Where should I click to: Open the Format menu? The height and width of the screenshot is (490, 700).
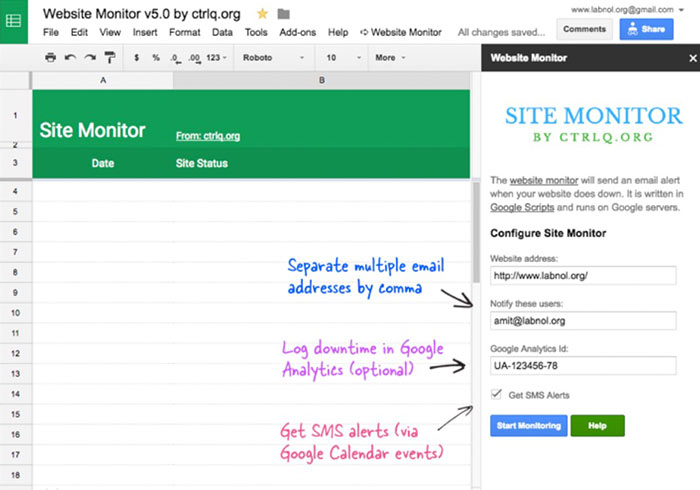[184, 32]
